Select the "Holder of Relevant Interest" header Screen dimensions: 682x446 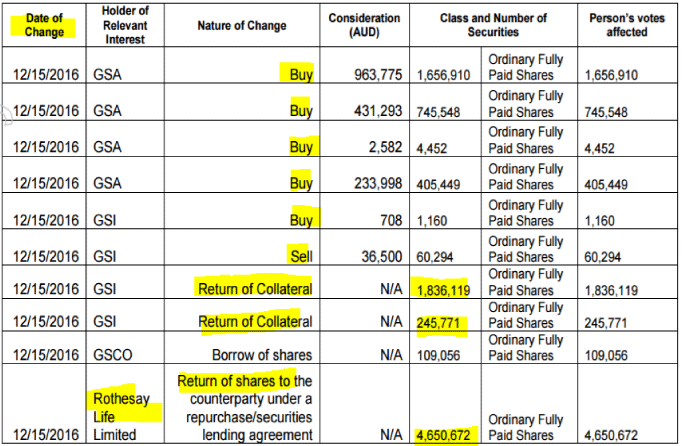[126, 25]
